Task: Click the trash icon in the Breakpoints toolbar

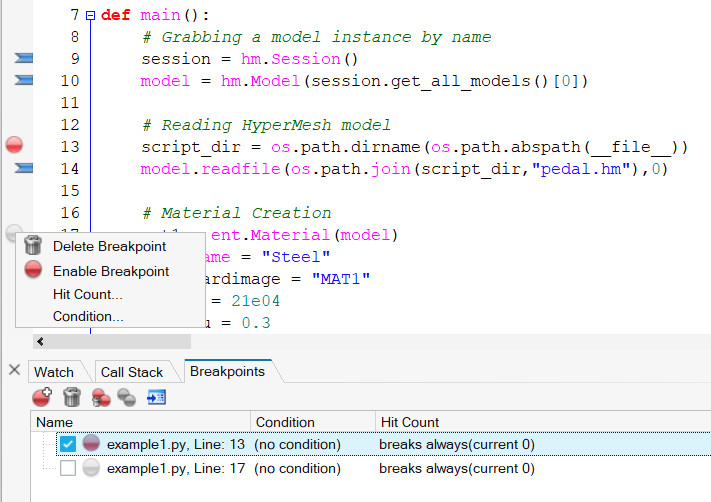Action: 71,397
